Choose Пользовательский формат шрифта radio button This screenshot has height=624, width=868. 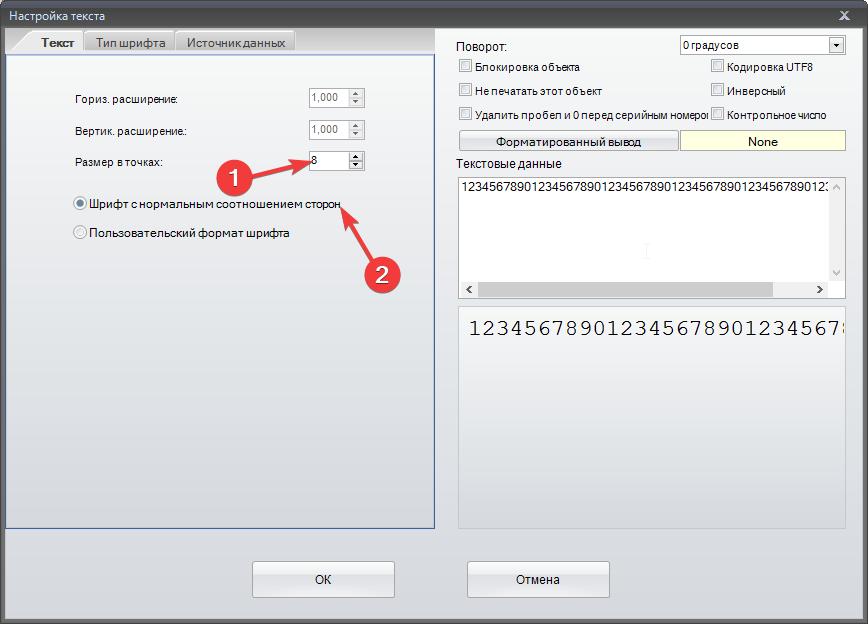point(80,233)
